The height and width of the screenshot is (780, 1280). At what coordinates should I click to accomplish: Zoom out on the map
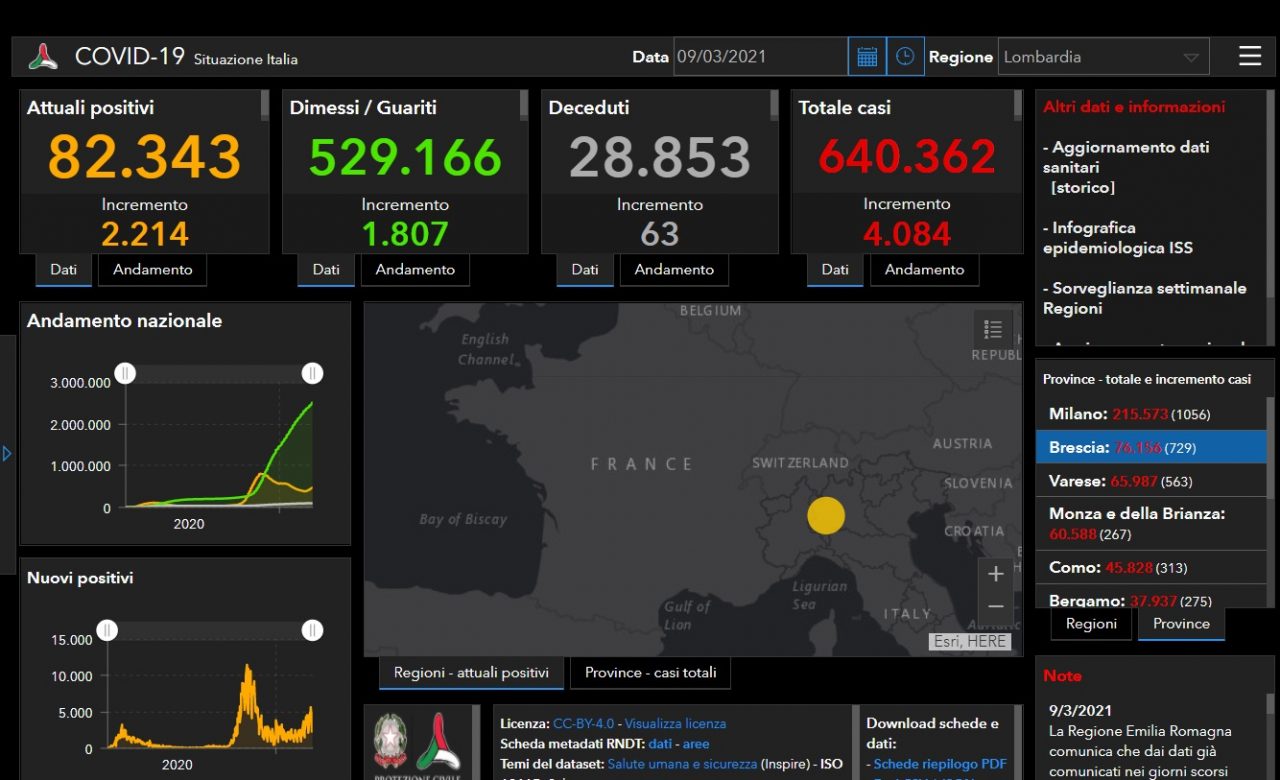click(x=995, y=607)
